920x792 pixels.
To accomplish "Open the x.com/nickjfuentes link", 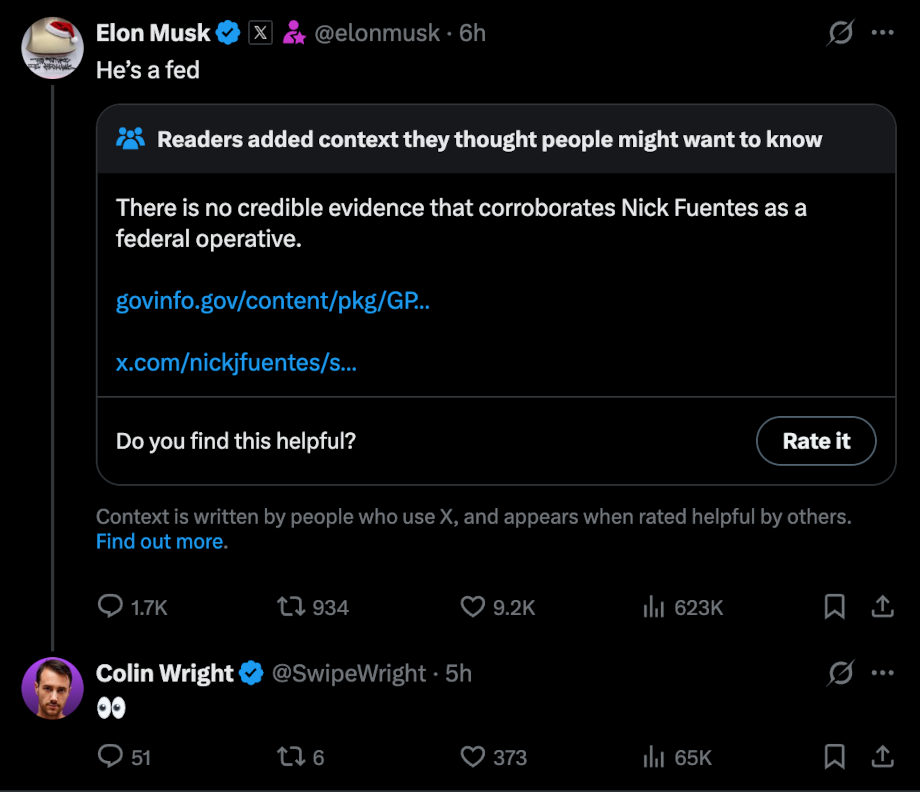I will (x=236, y=362).
